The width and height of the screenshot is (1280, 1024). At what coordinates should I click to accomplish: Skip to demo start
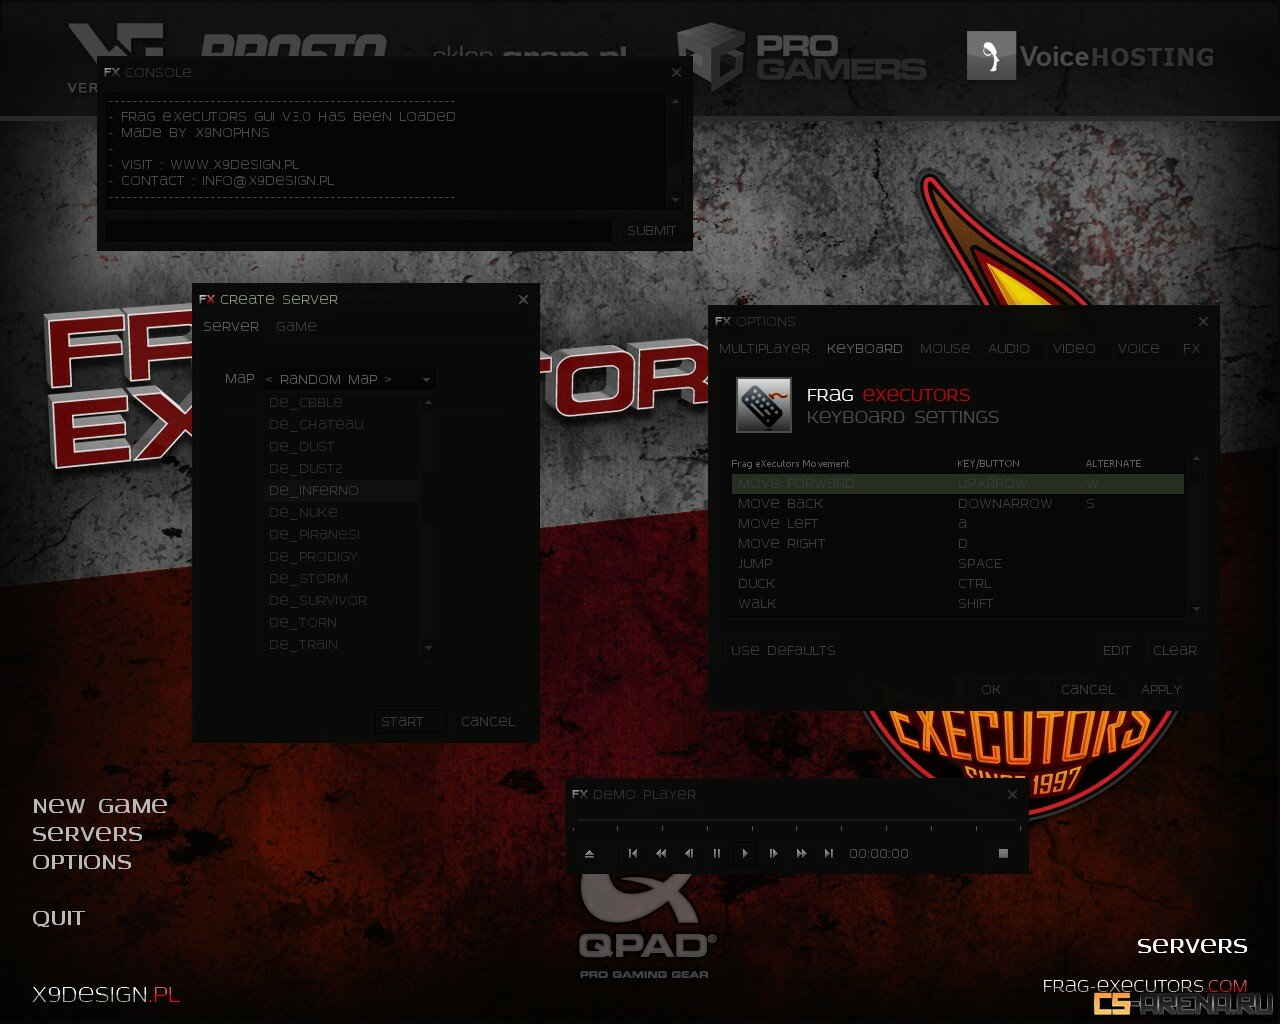click(x=632, y=853)
